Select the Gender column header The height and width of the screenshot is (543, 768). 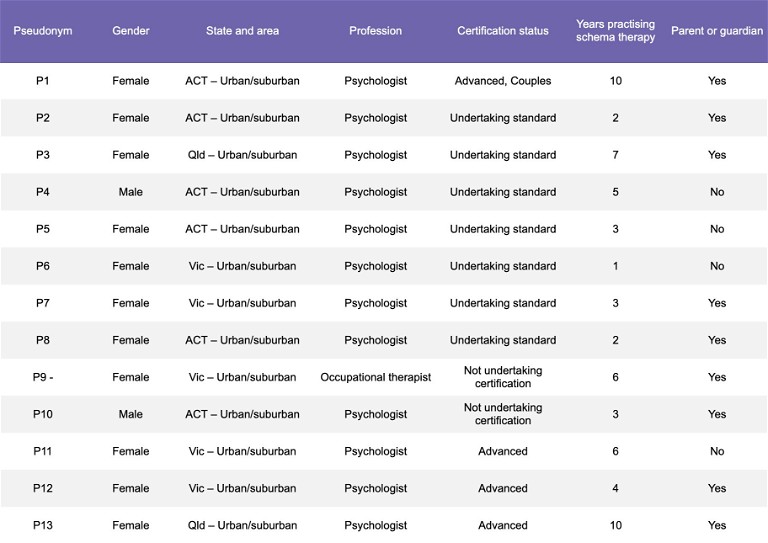coord(131,31)
